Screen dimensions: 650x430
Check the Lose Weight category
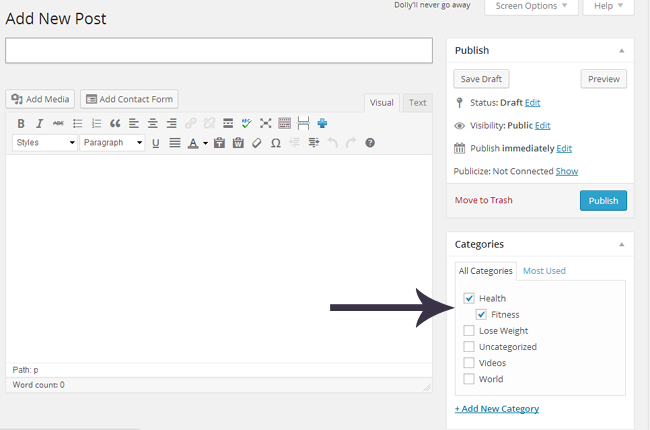(x=469, y=330)
